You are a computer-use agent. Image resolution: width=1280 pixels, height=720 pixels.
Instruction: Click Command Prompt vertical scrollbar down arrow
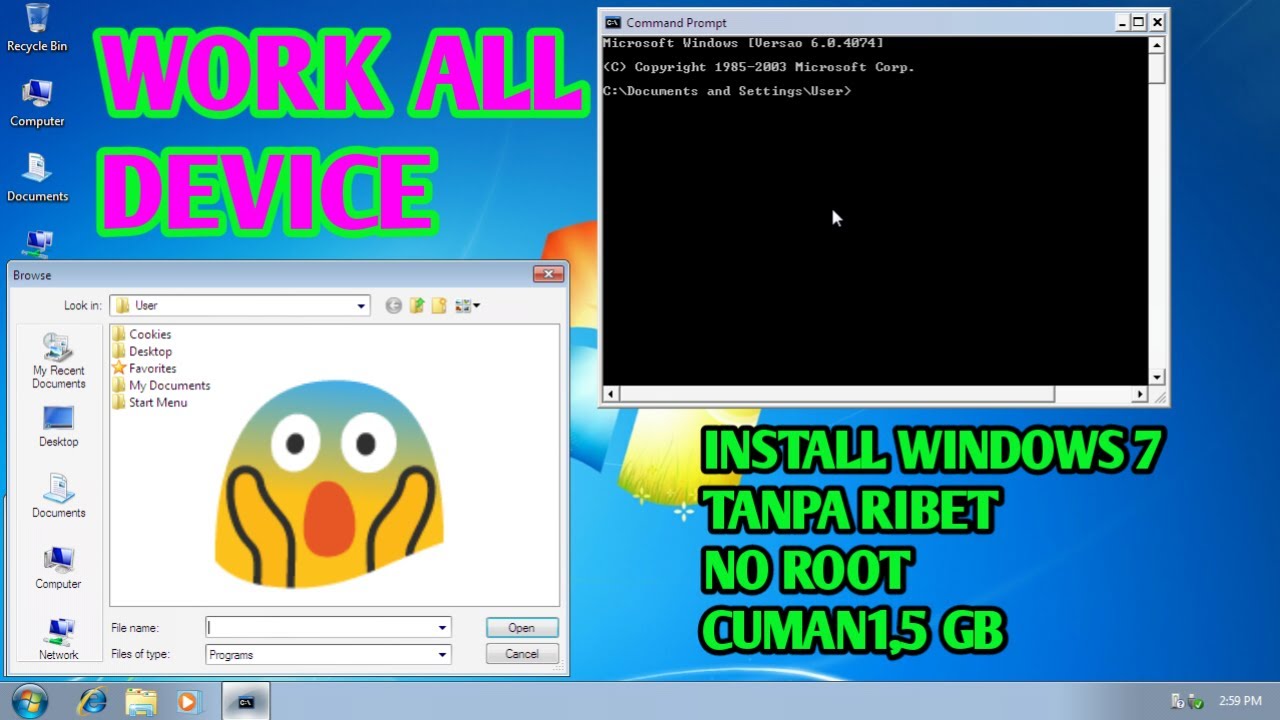[x=1157, y=378]
